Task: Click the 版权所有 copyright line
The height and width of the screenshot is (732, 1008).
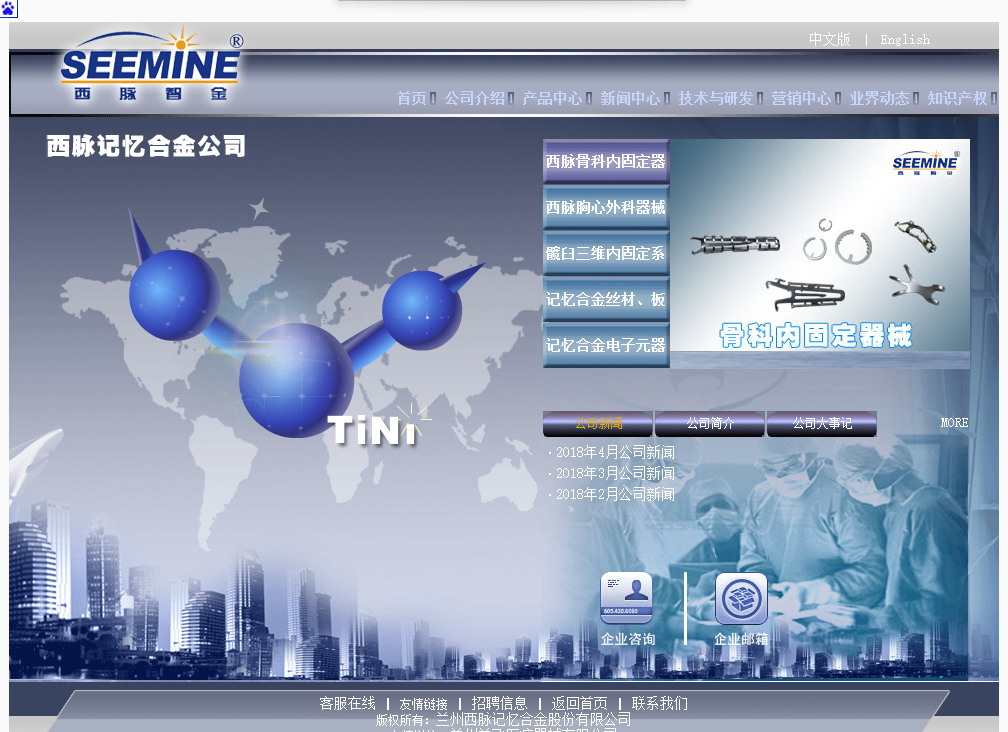Action: (503, 720)
